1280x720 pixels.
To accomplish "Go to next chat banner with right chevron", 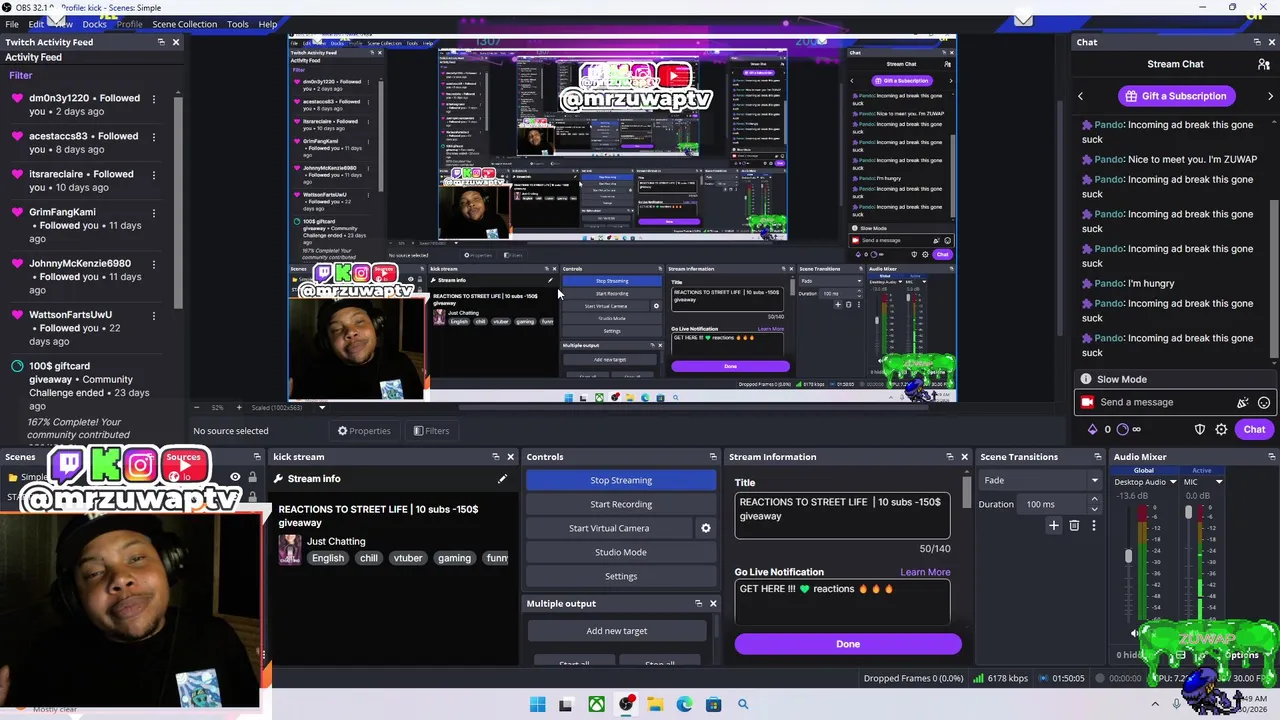I will (1270, 96).
